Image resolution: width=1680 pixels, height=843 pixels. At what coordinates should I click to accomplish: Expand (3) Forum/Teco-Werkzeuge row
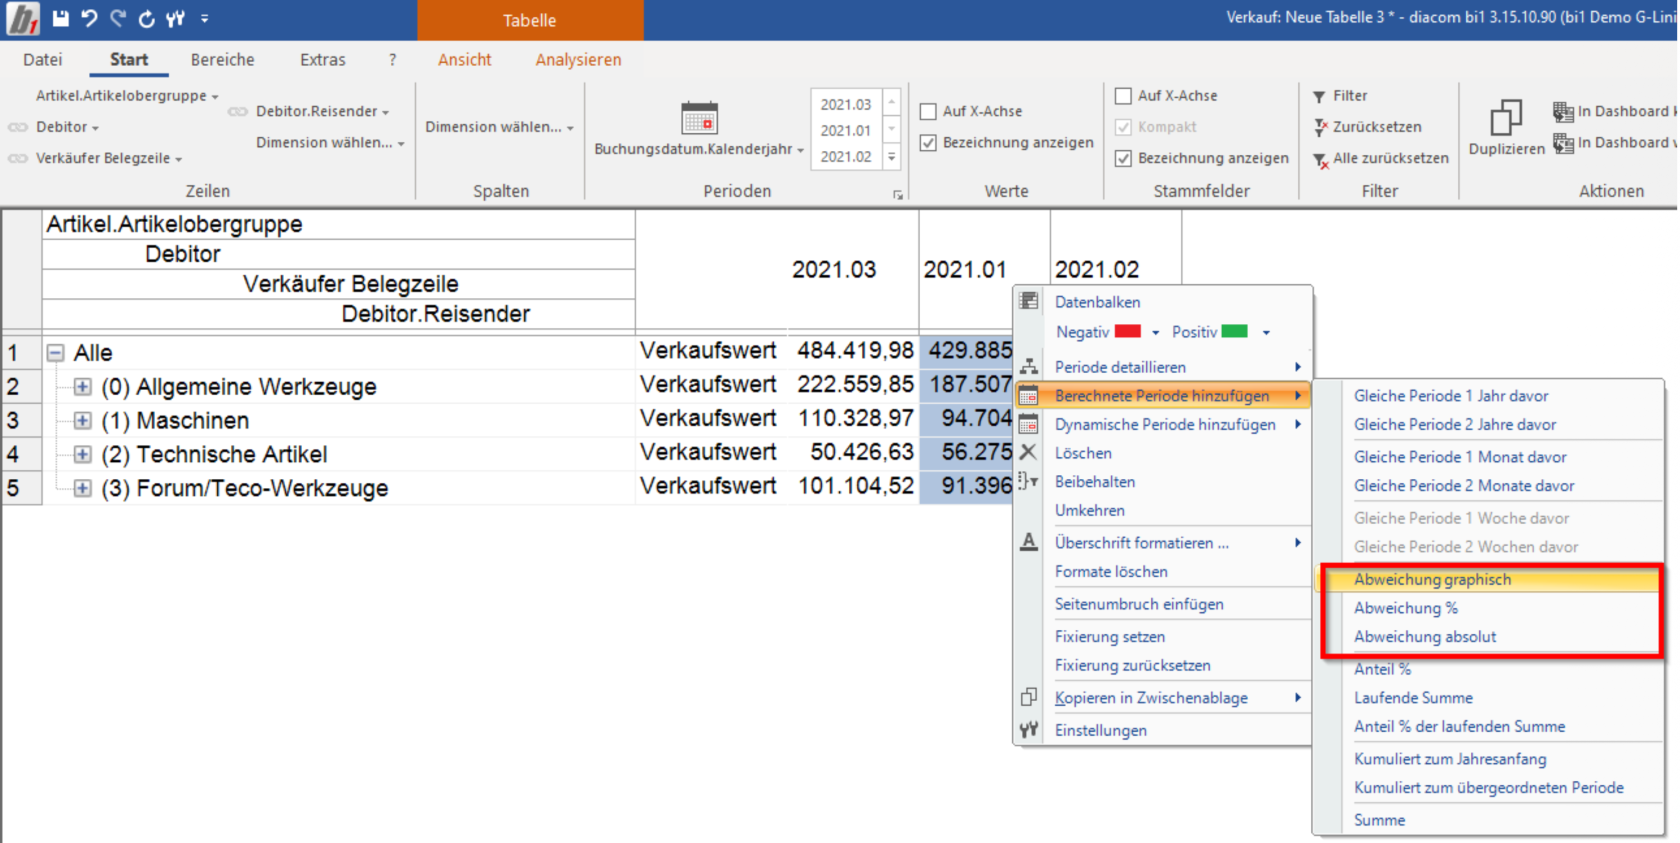(x=83, y=489)
